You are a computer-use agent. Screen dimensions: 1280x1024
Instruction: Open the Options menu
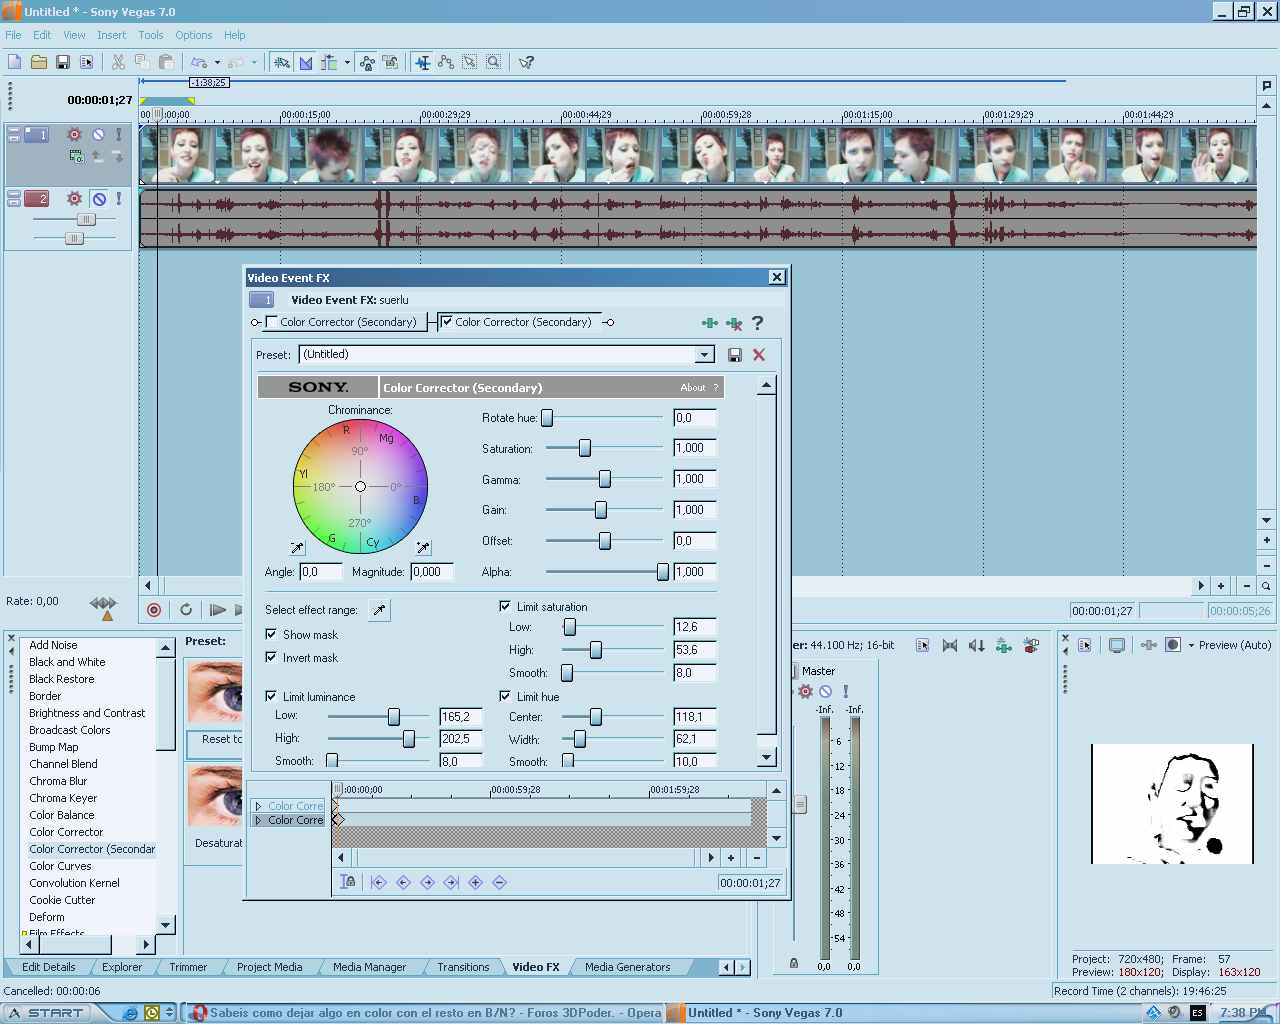(x=194, y=35)
